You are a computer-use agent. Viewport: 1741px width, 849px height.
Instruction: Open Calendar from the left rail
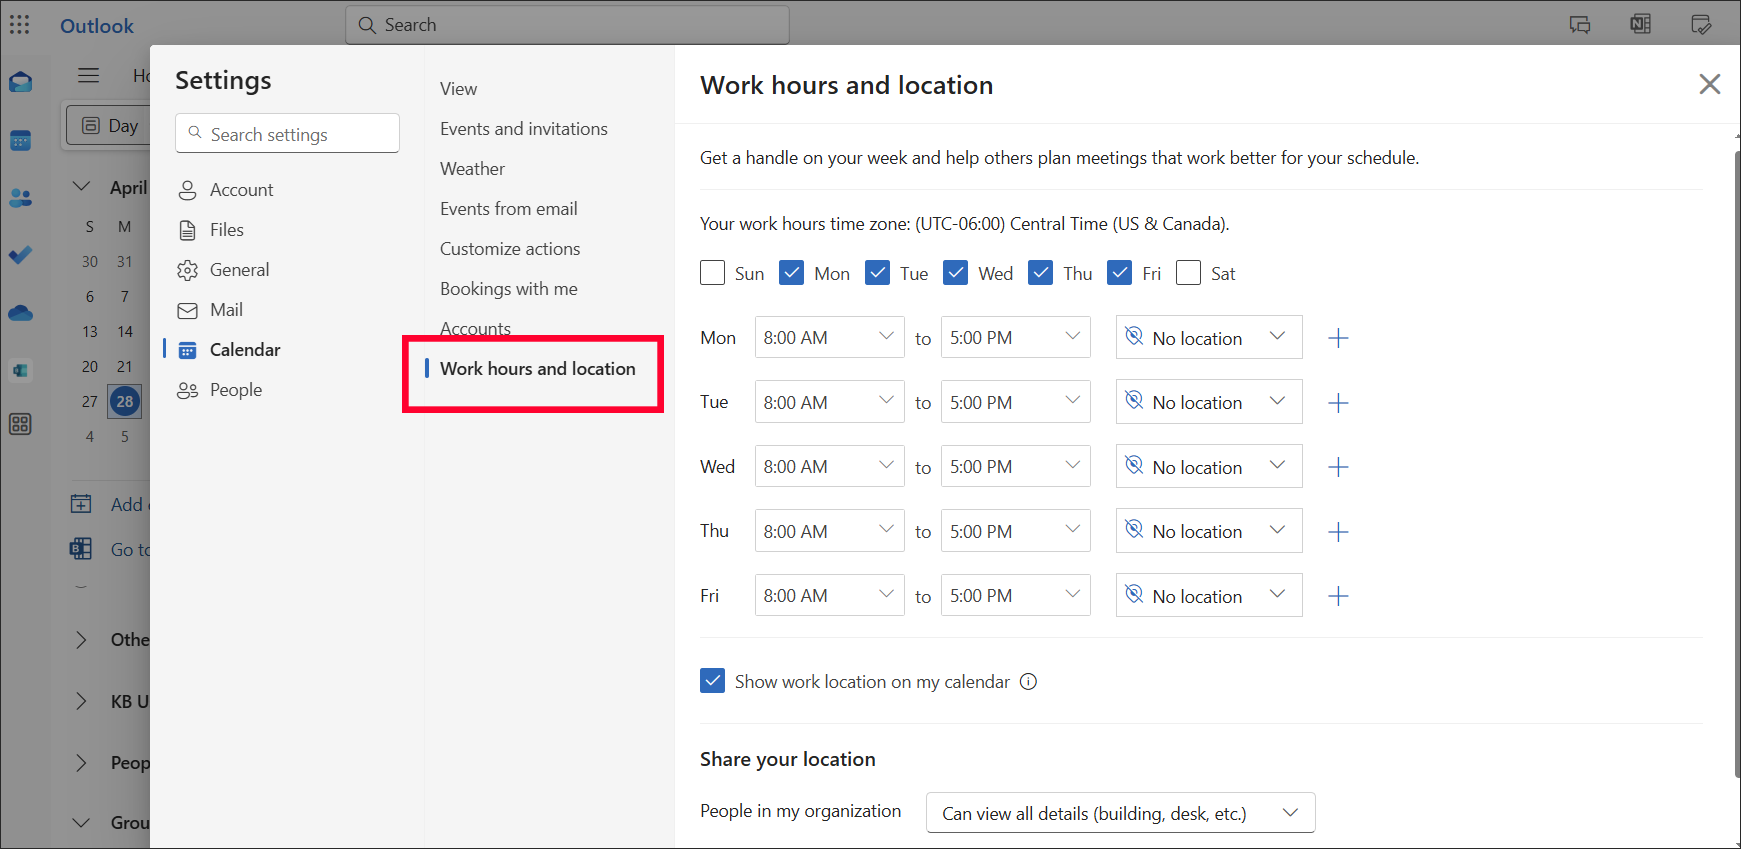click(20, 140)
